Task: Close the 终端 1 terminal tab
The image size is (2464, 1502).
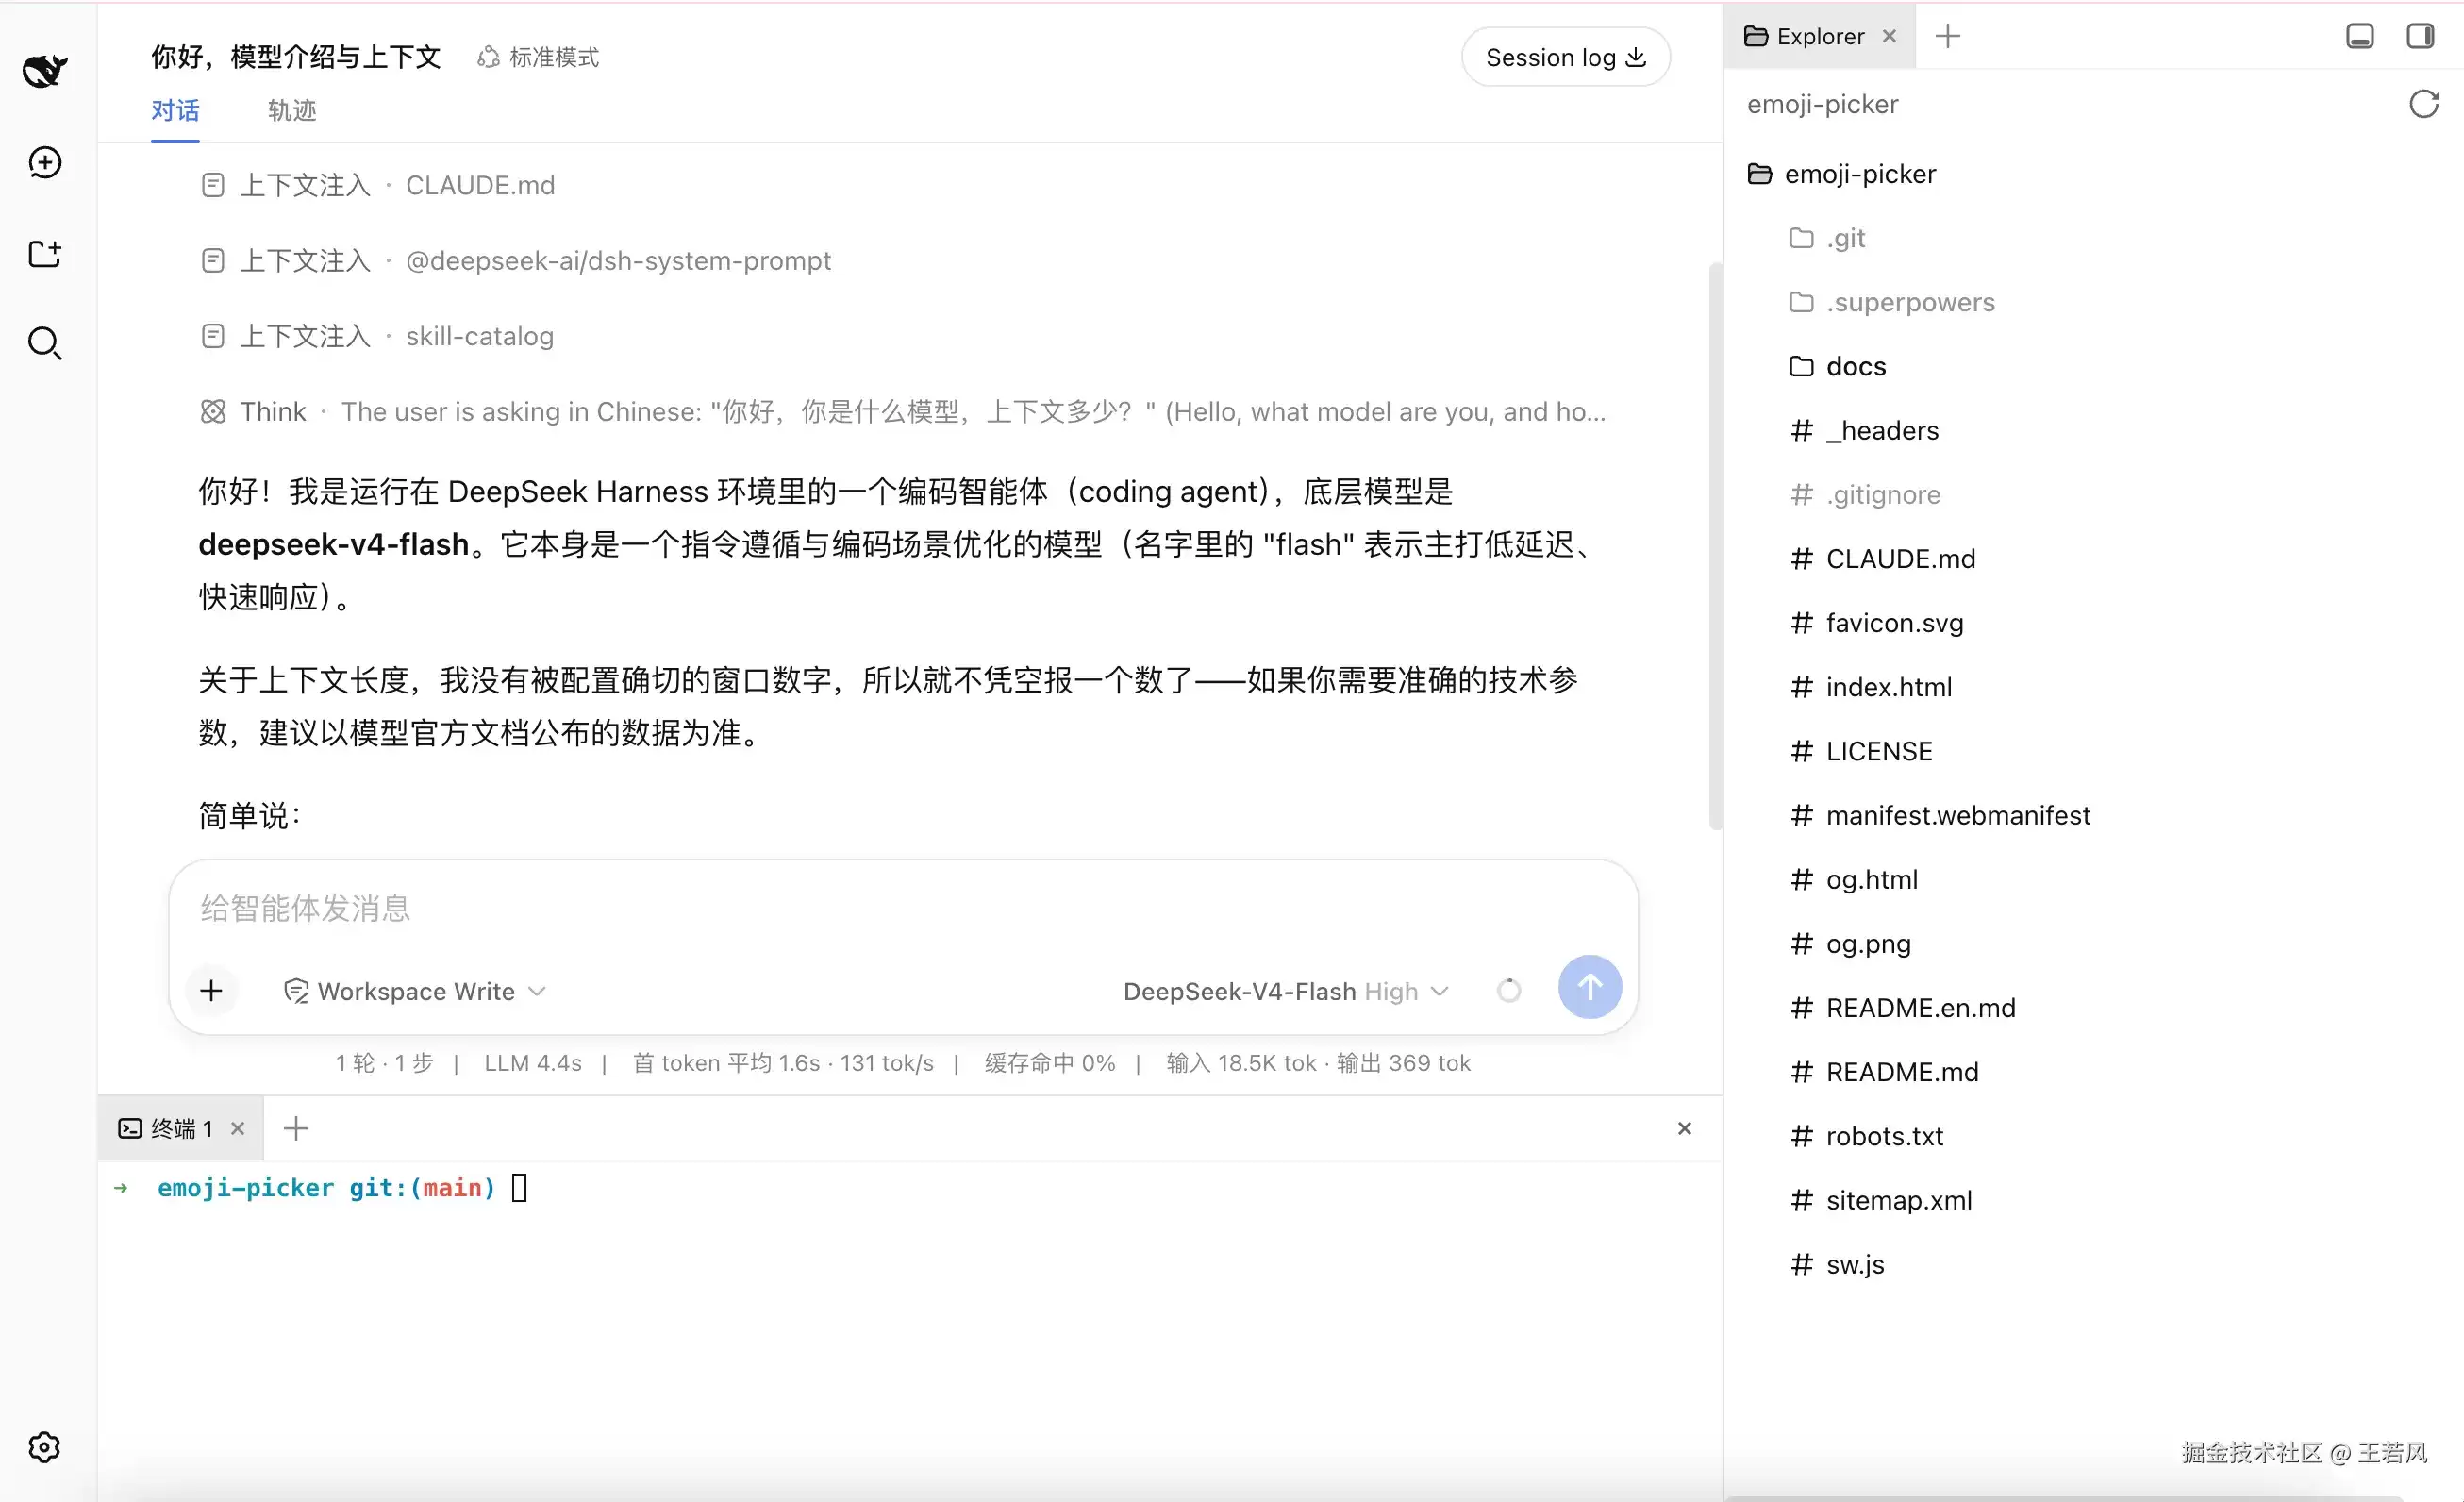Action: click(238, 1129)
